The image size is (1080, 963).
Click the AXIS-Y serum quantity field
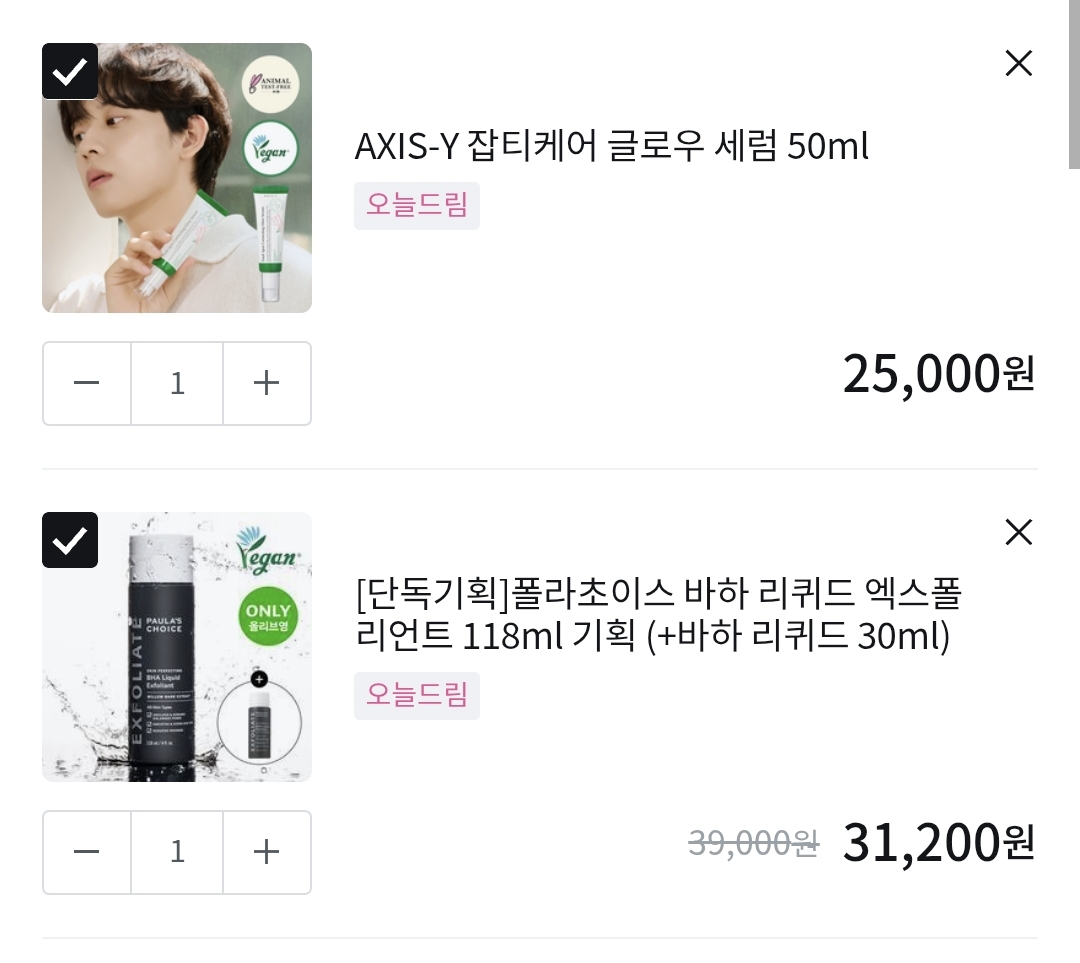point(177,383)
